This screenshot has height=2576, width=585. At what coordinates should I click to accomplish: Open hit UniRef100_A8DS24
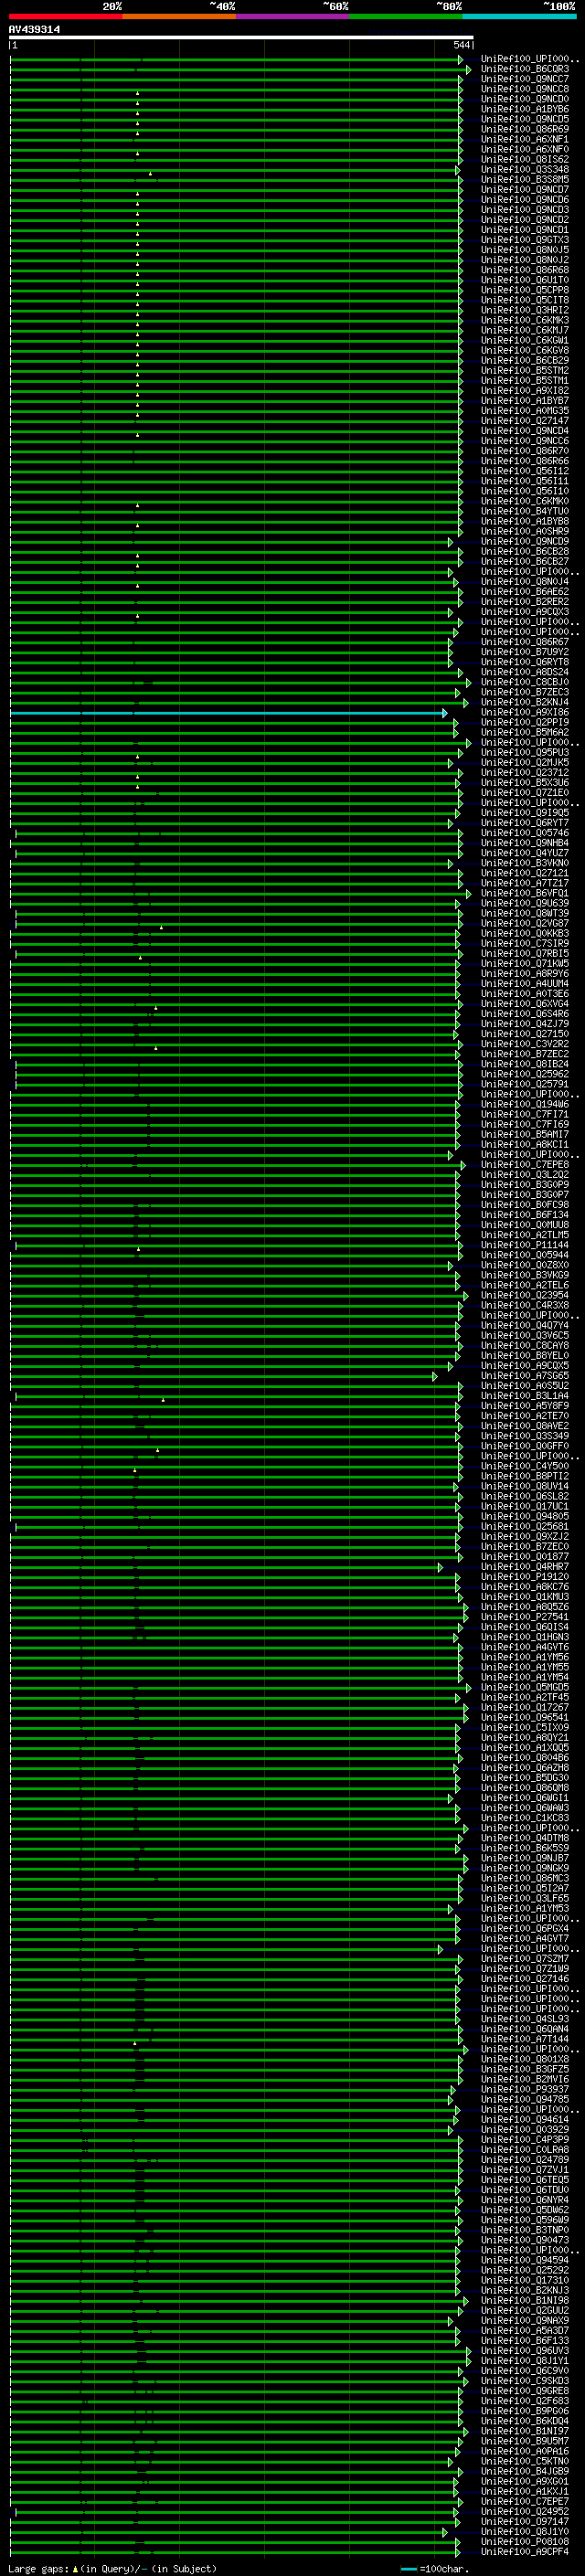525,673
